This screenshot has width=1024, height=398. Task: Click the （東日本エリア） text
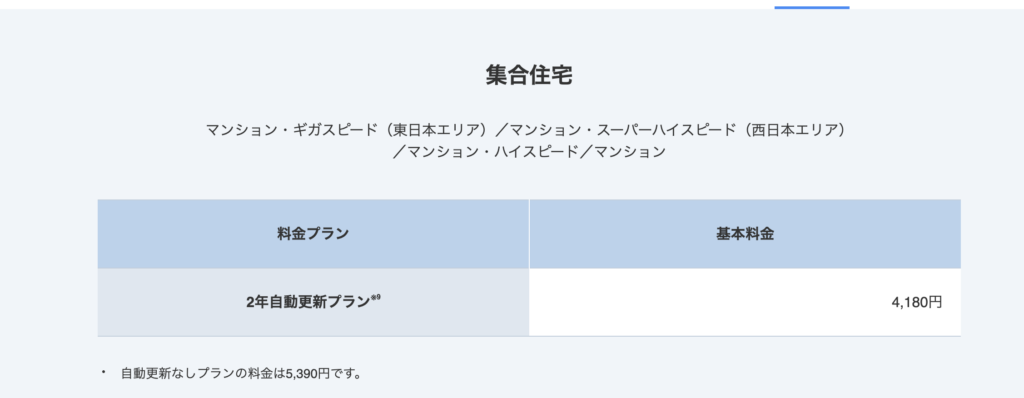pyautogui.click(x=434, y=129)
